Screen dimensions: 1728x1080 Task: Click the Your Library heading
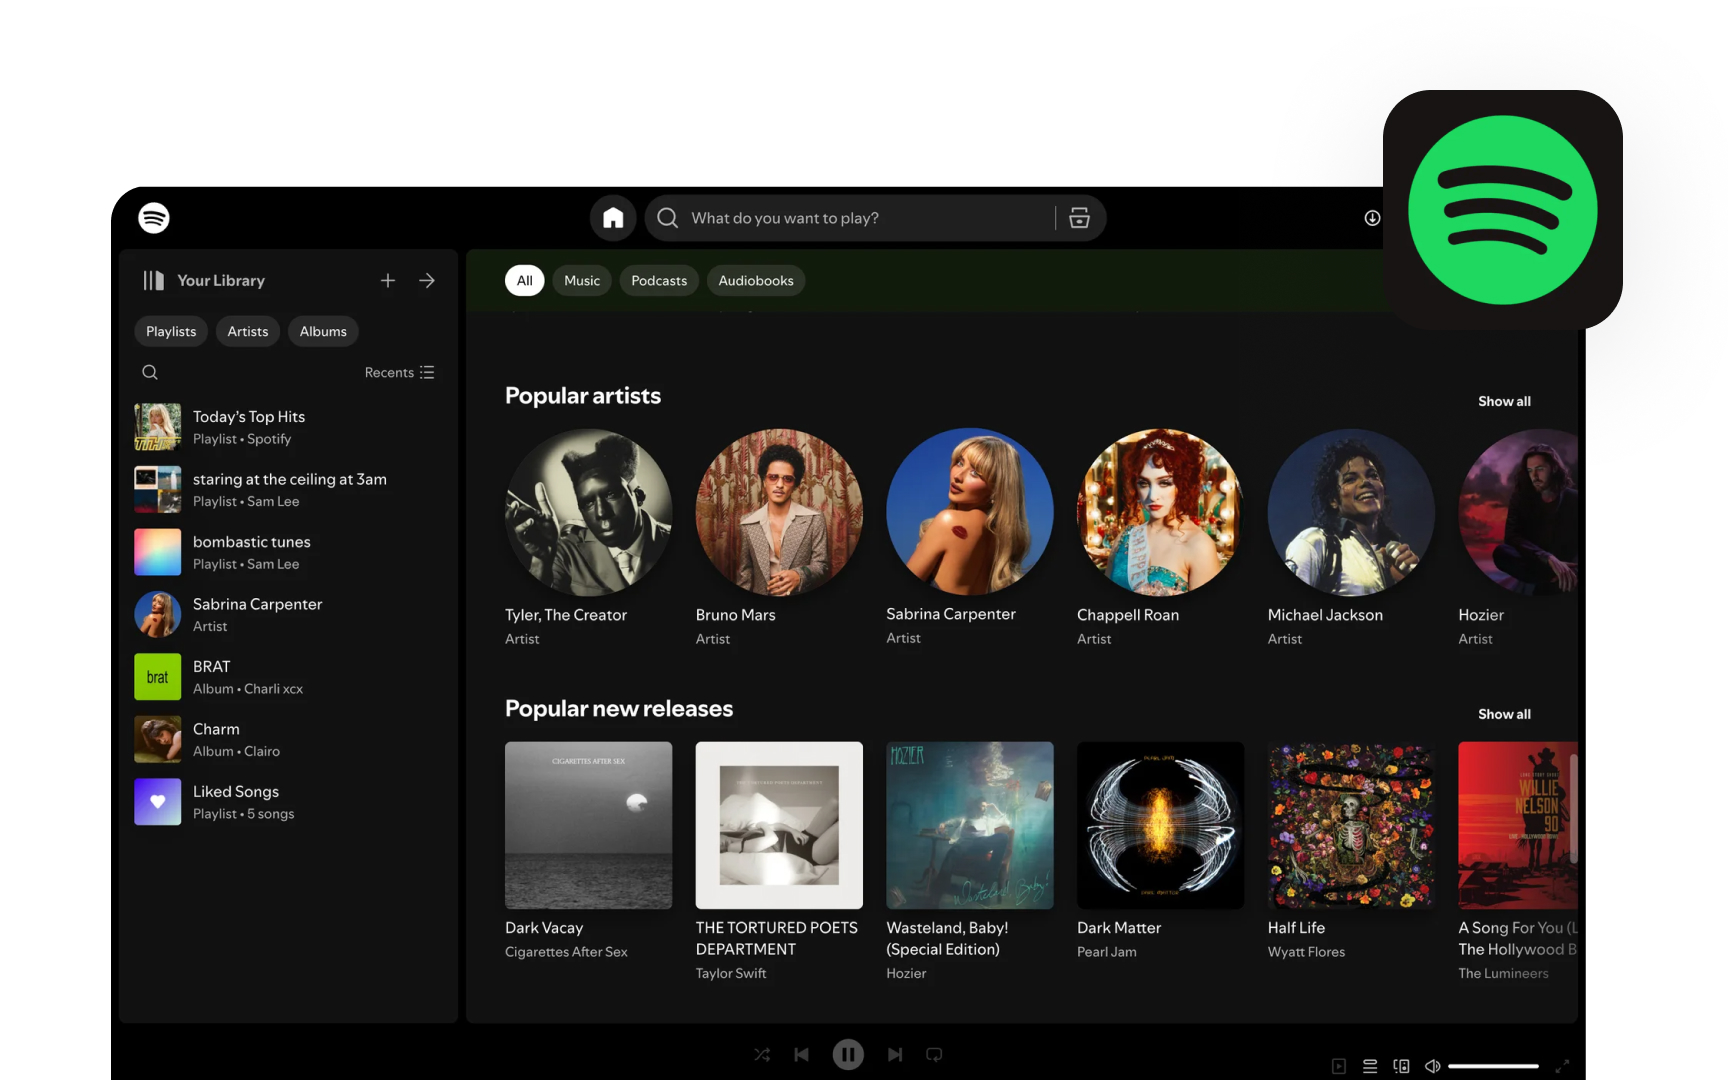tap(221, 281)
